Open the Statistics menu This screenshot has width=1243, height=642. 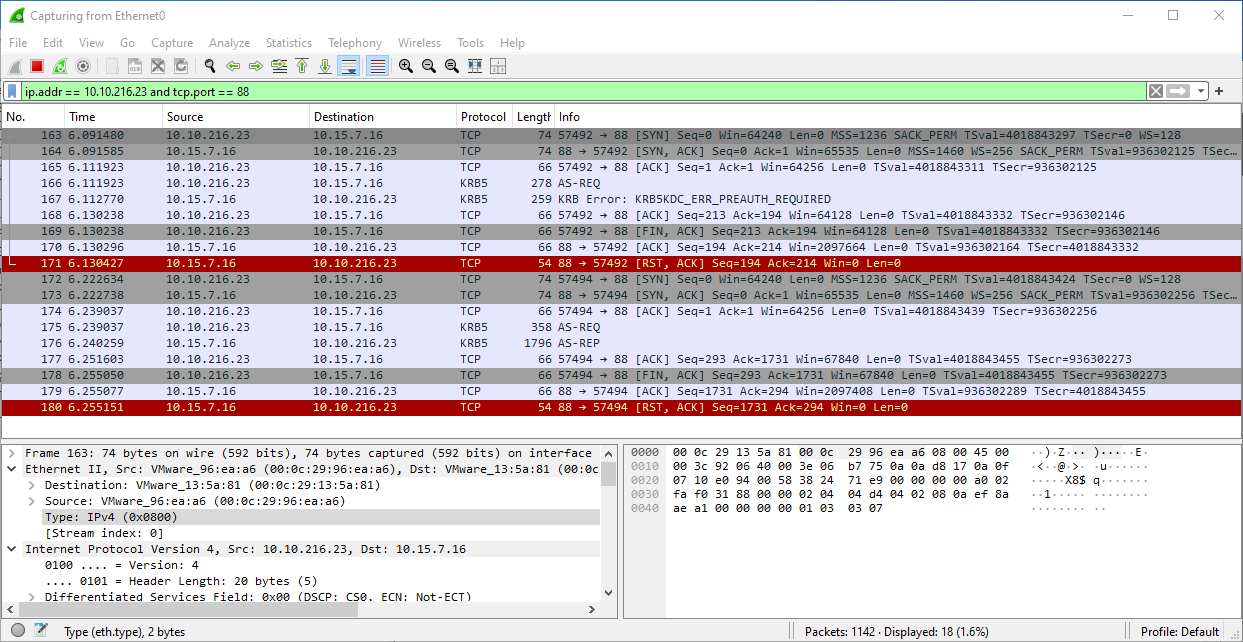[x=289, y=43]
